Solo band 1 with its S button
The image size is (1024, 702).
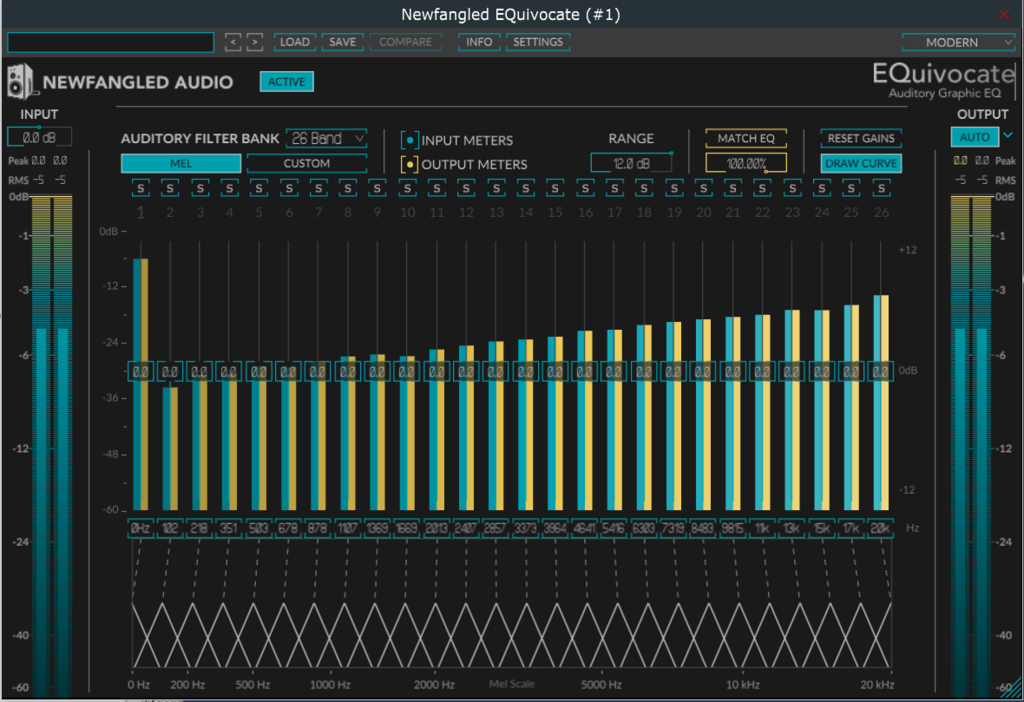coord(140,189)
